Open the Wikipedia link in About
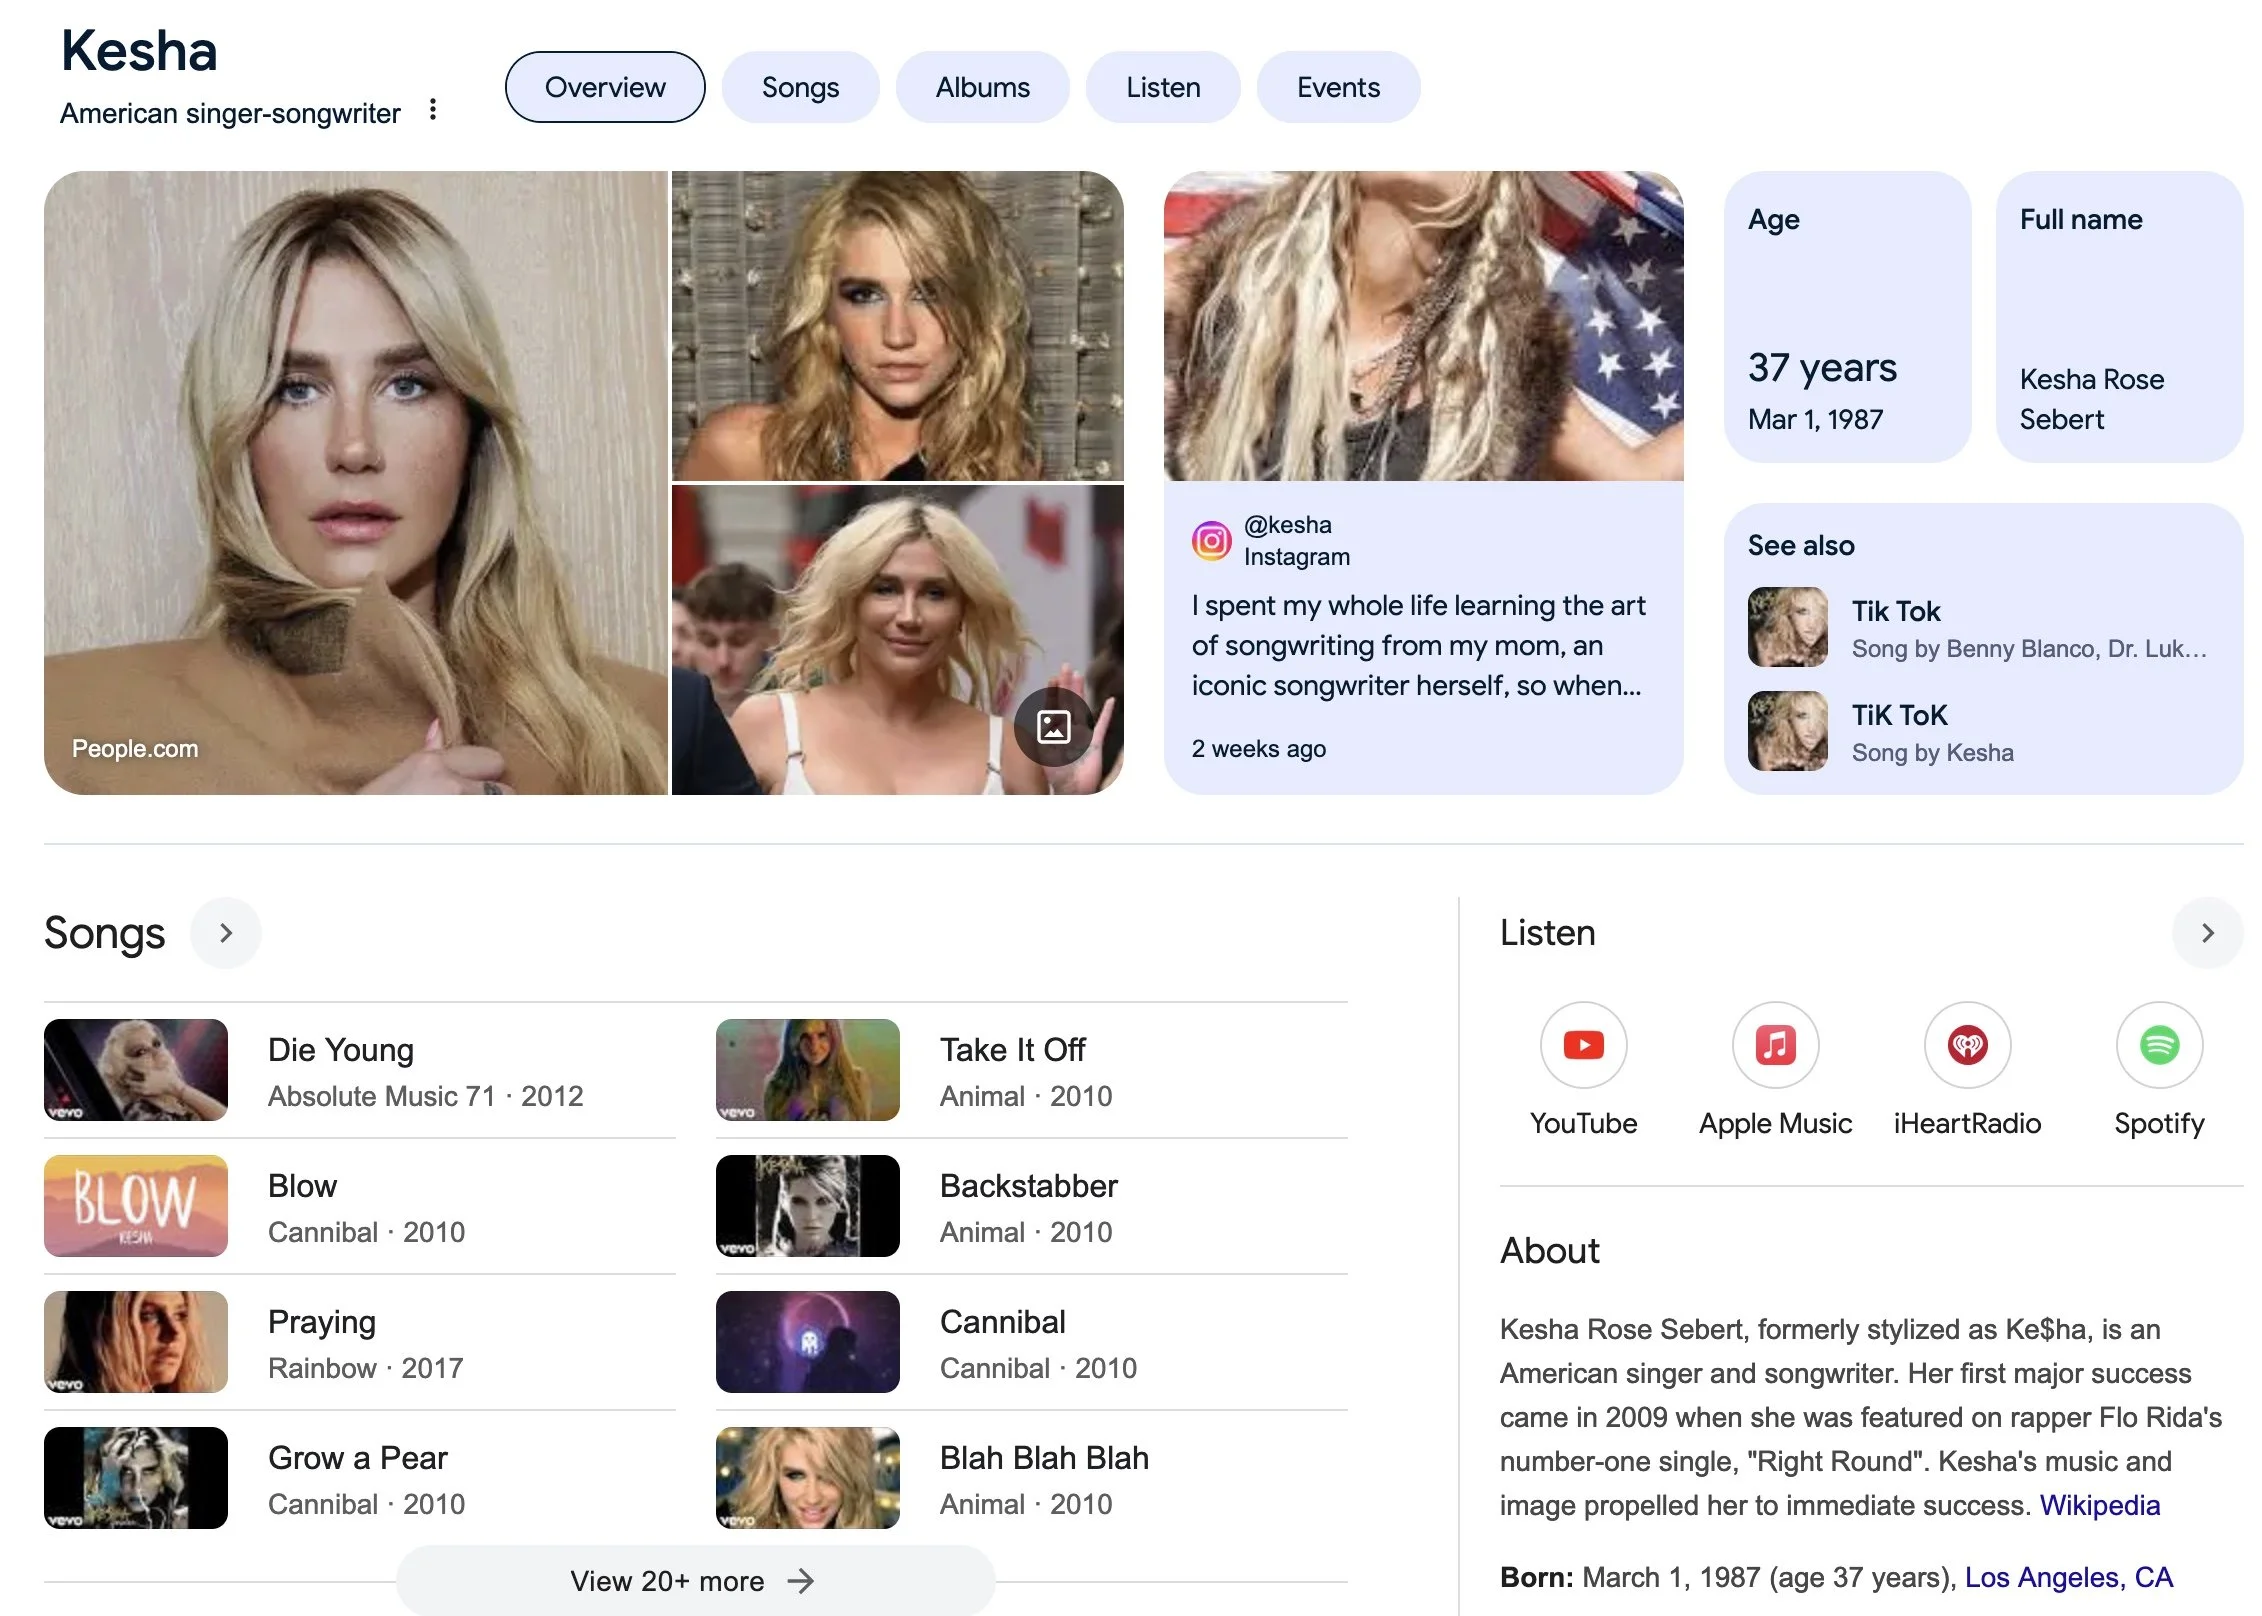2262x1616 pixels. 2099,1505
